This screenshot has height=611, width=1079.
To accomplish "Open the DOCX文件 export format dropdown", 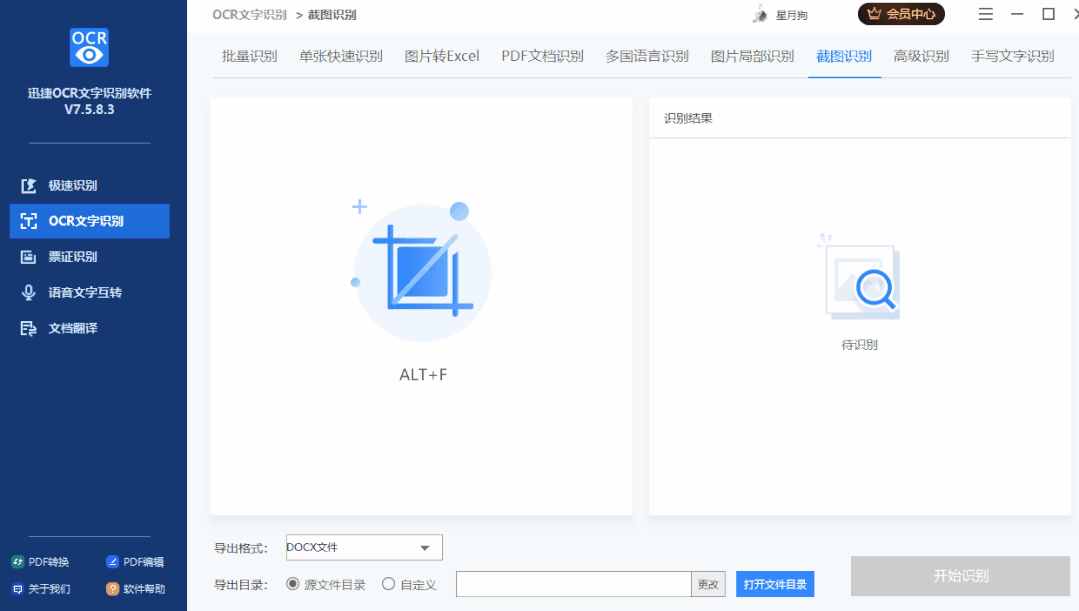I will coord(363,547).
